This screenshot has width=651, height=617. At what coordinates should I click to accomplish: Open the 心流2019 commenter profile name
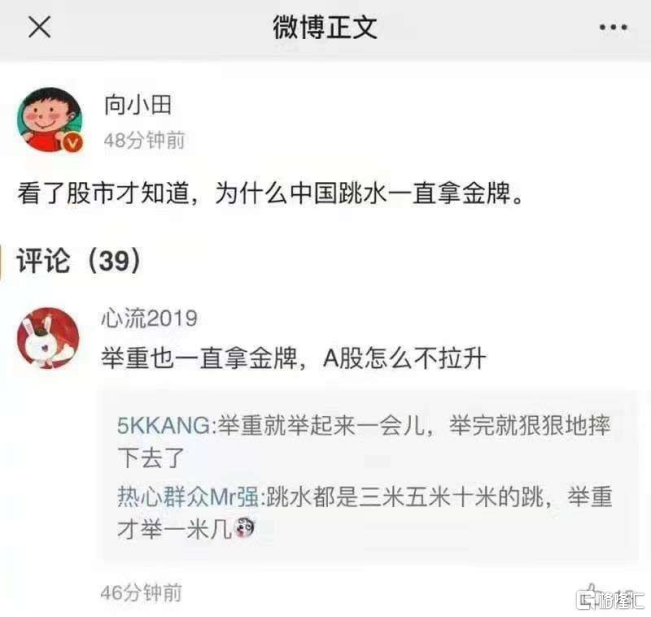pyautogui.click(x=149, y=318)
